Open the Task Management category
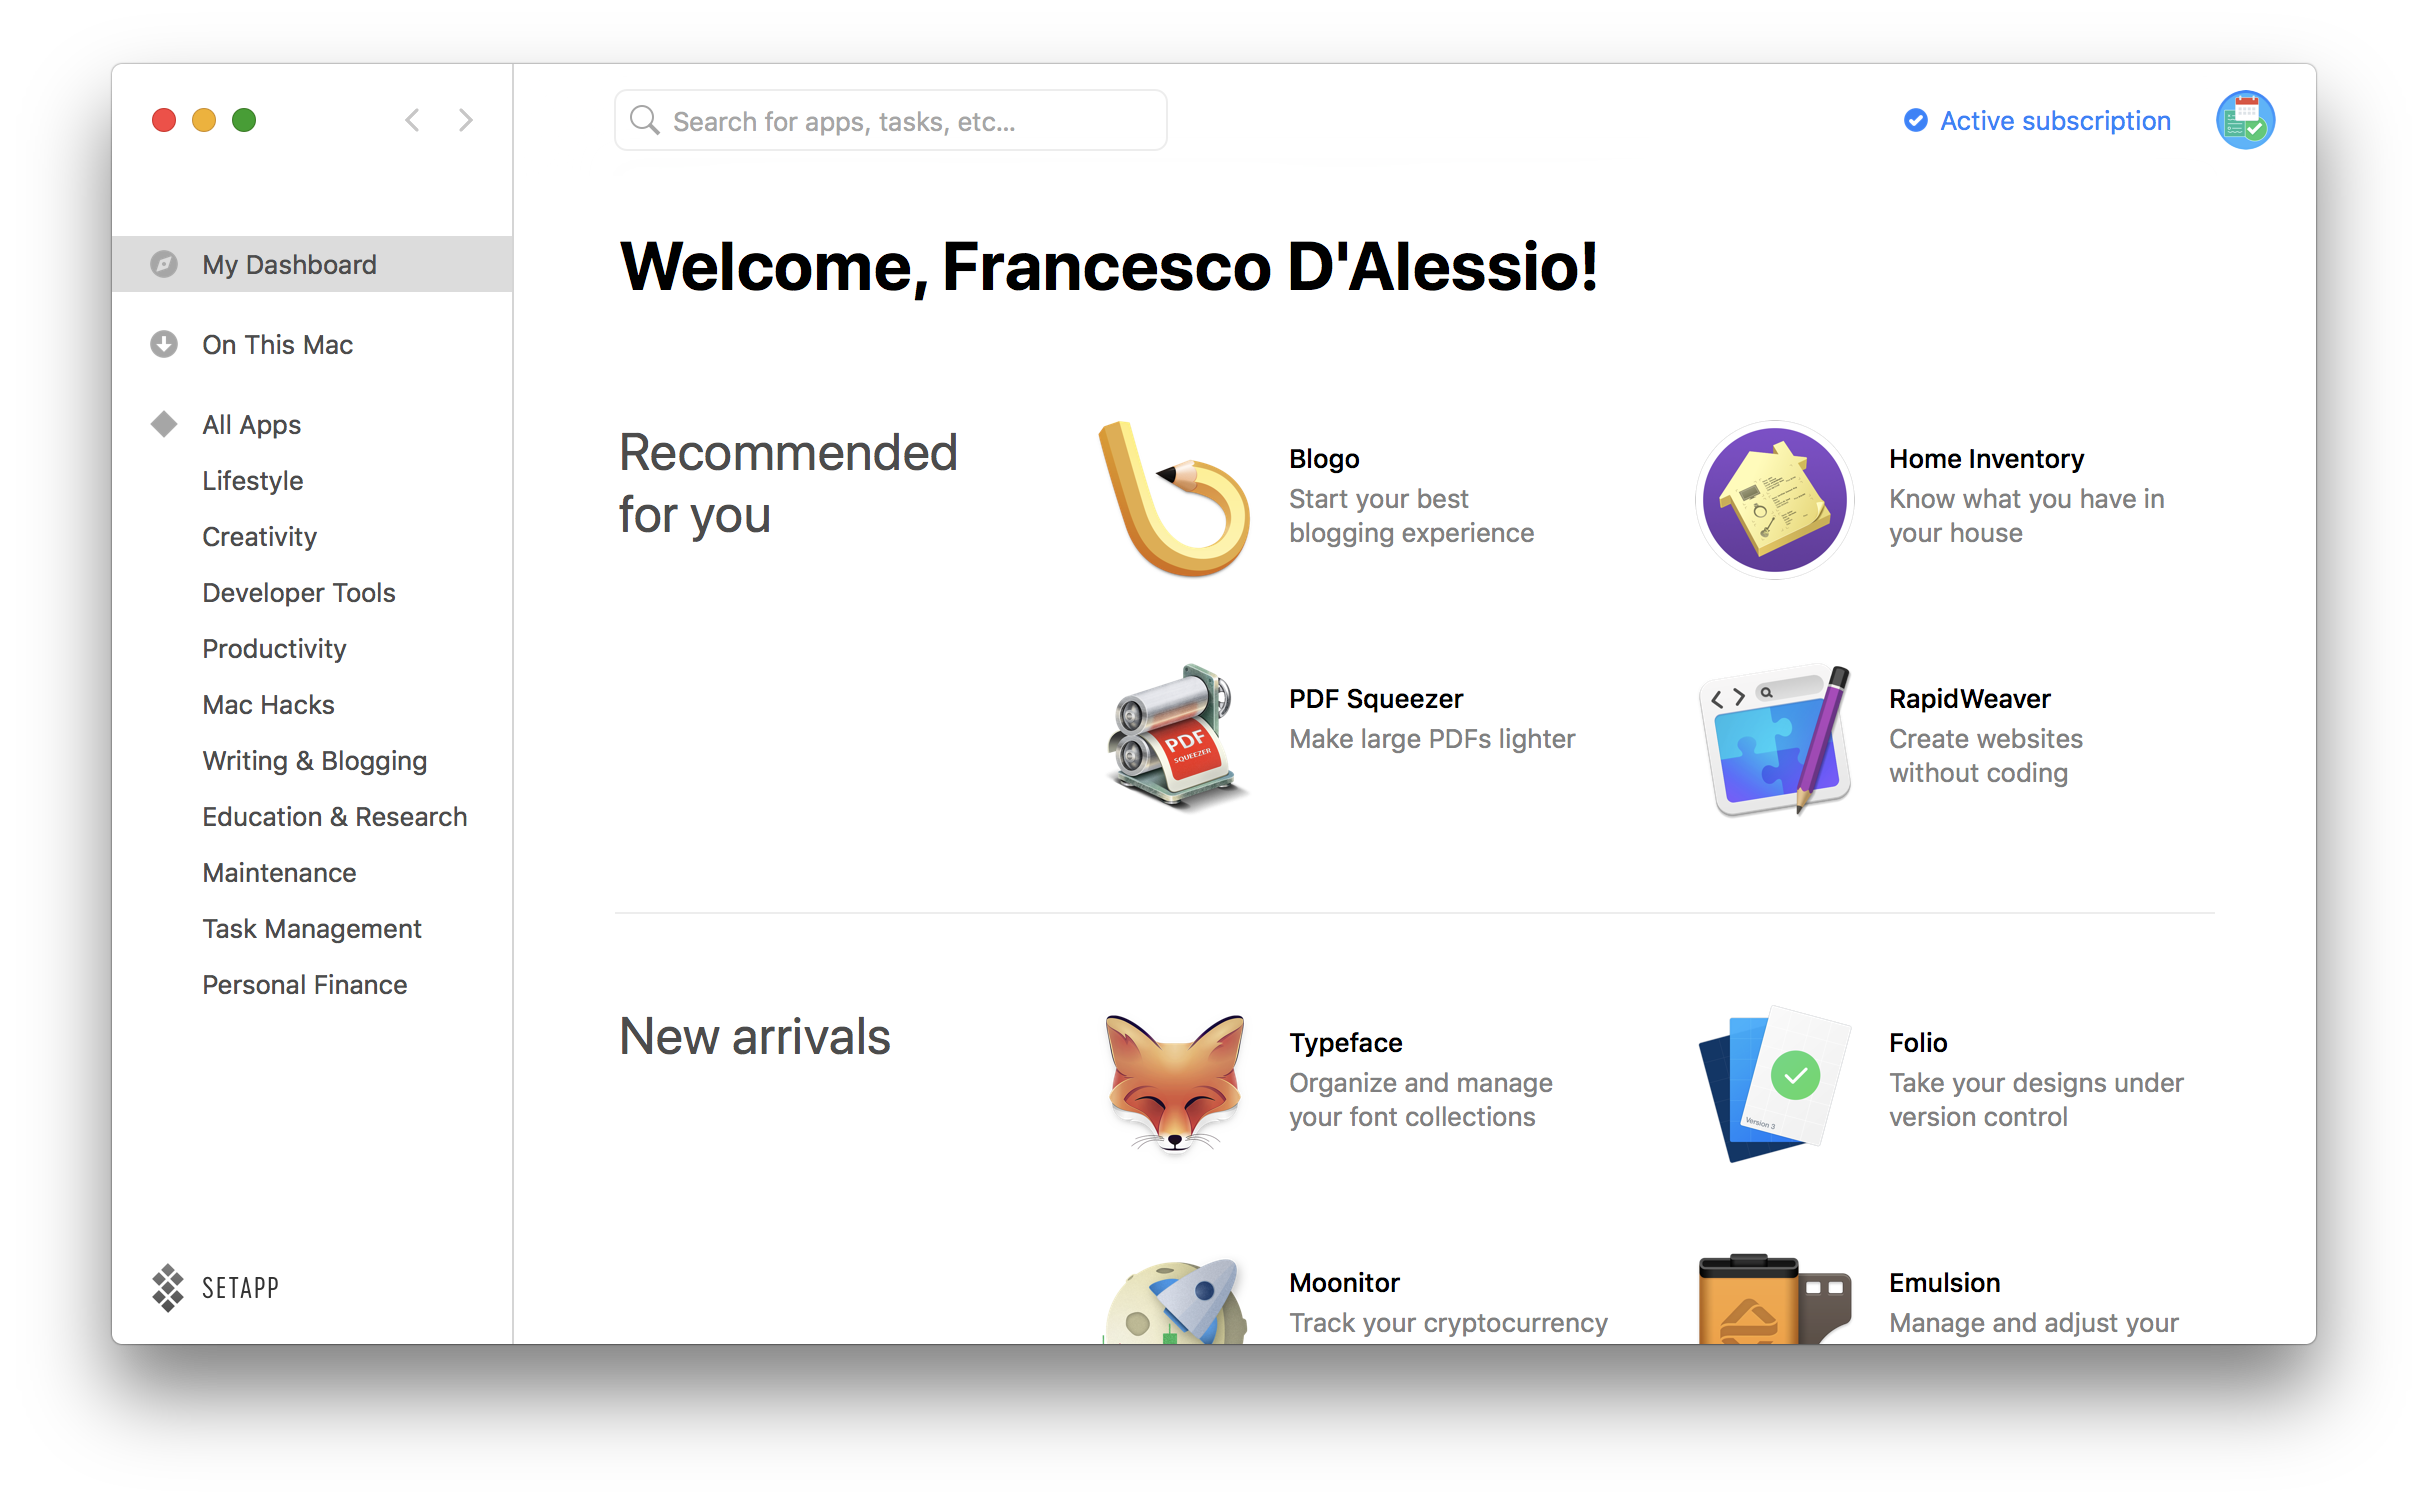This screenshot has height=1504, width=2428. tap(312, 929)
